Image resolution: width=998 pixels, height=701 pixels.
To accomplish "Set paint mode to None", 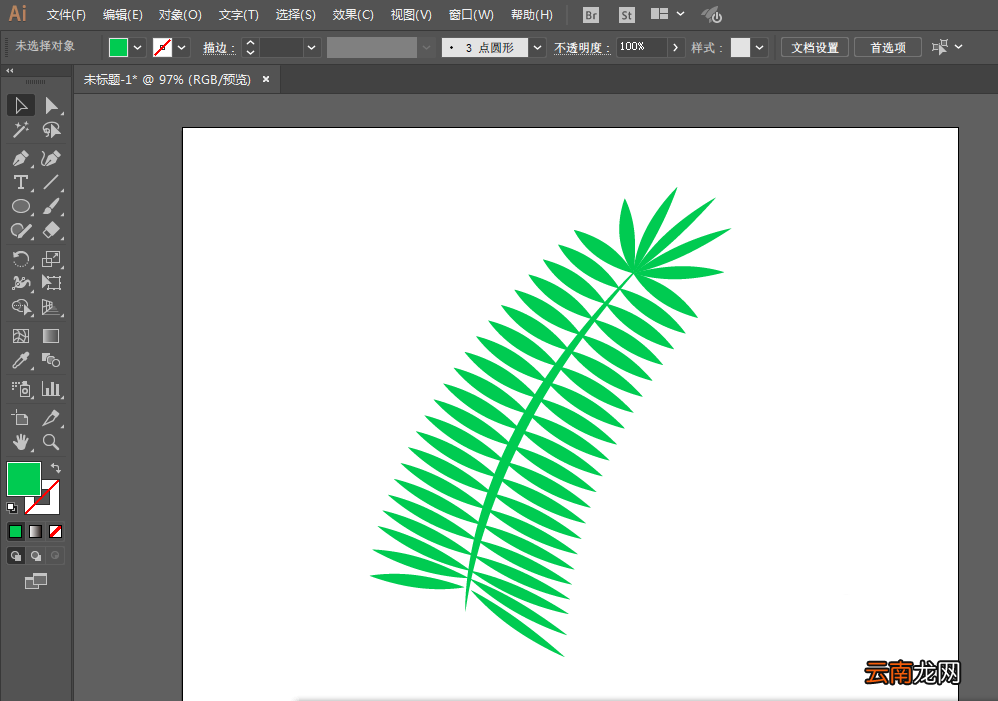I will [x=55, y=531].
